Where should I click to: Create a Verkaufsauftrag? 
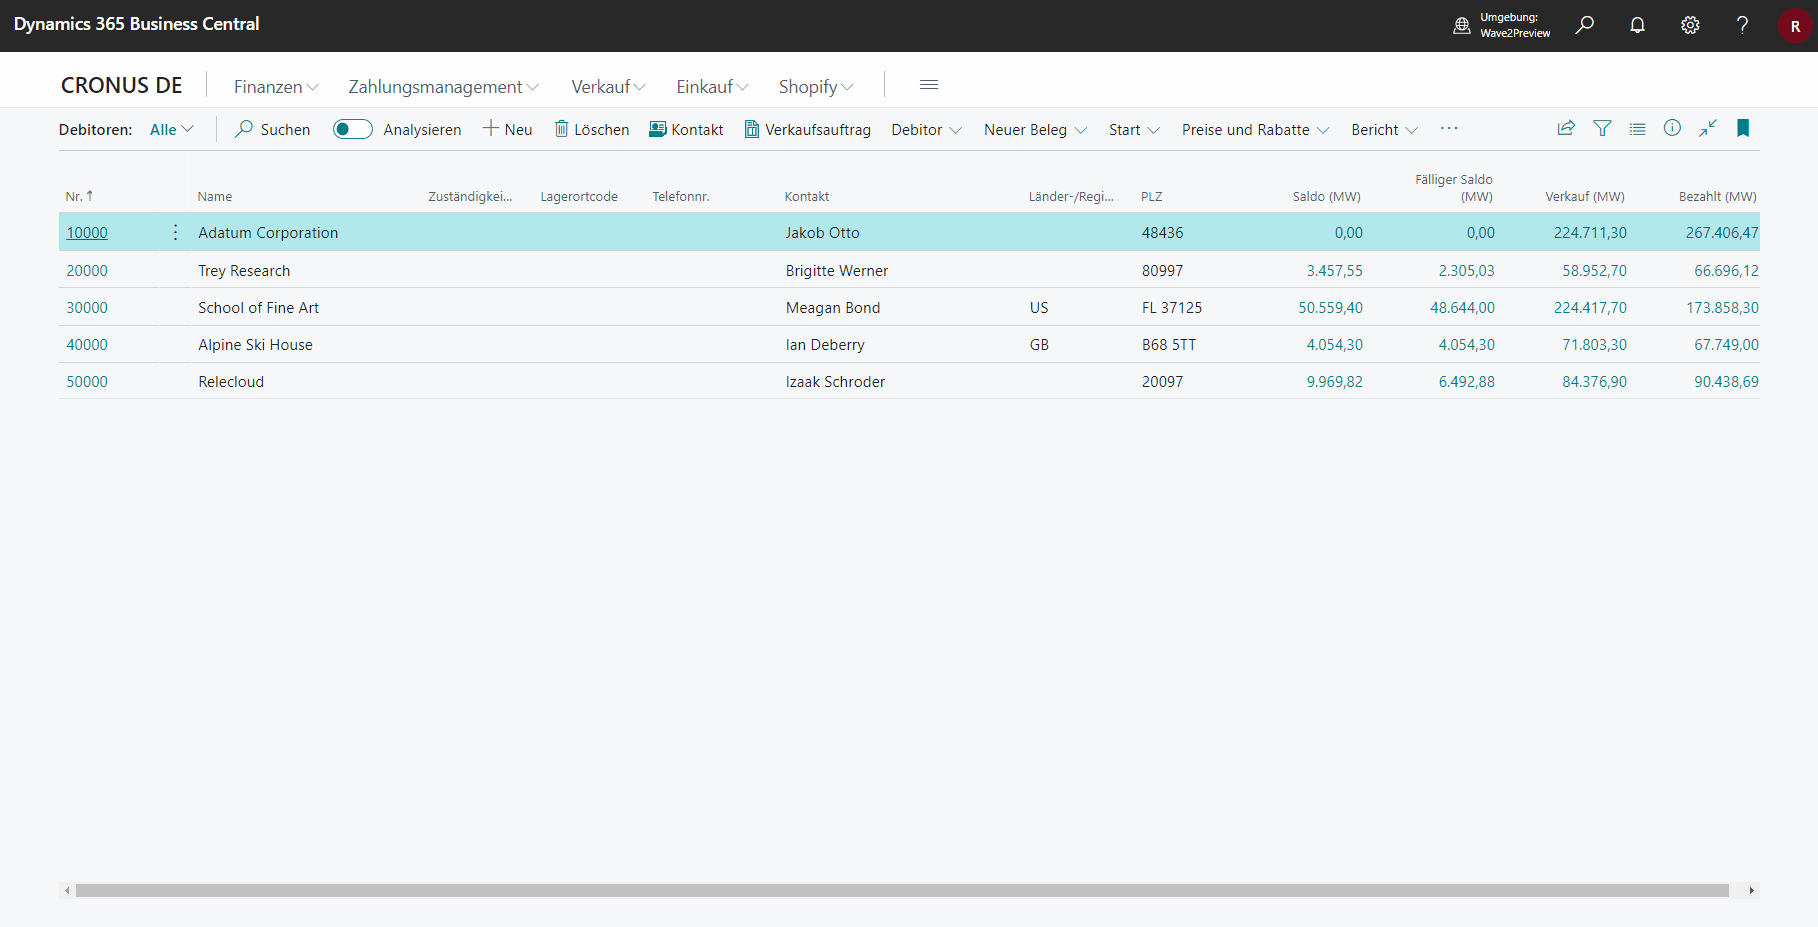[807, 129]
